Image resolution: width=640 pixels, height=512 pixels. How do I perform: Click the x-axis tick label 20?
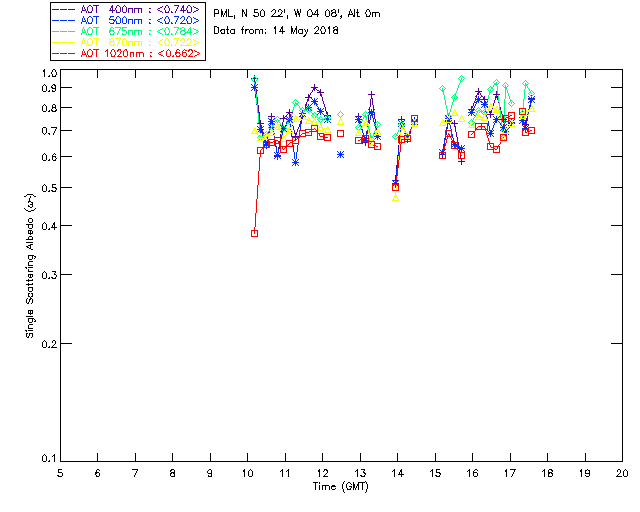622,472
